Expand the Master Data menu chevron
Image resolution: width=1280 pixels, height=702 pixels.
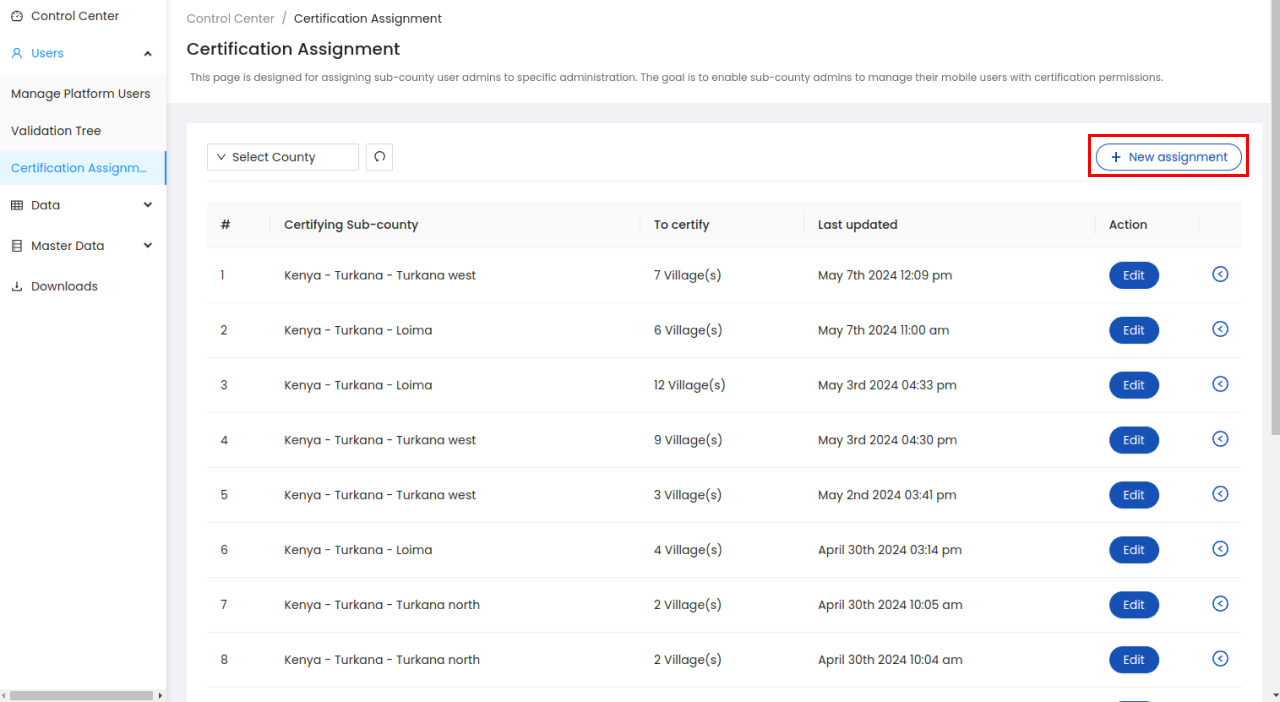pyautogui.click(x=148, y=246)
